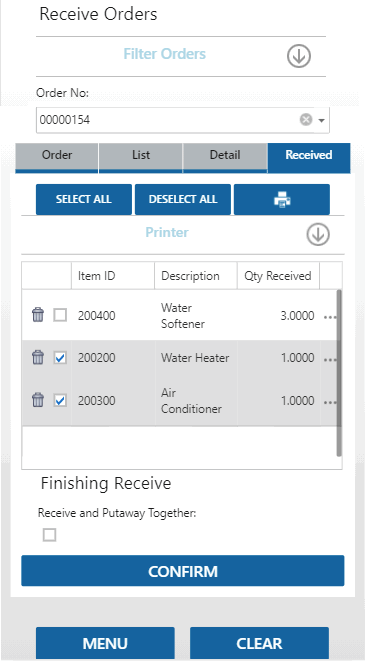
Task: Clear the Order No field with X icon
Action: pyautogui.click(x=306, y=120)
